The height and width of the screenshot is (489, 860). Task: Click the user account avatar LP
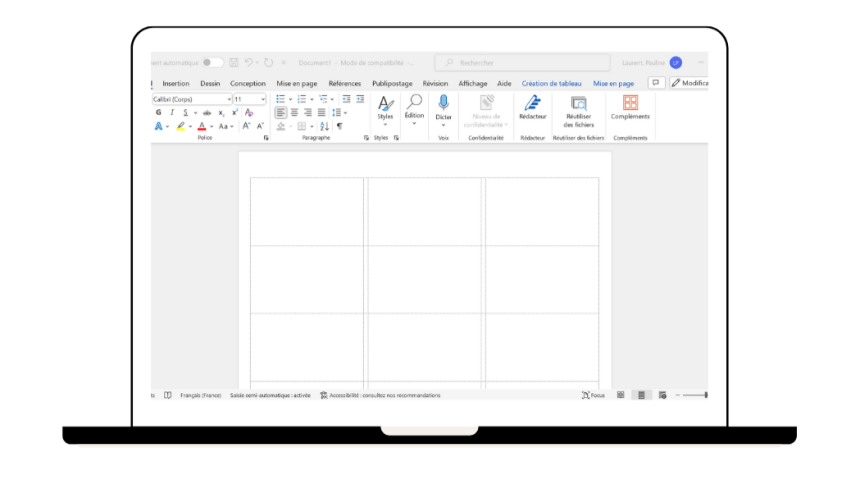coord(676,62)
